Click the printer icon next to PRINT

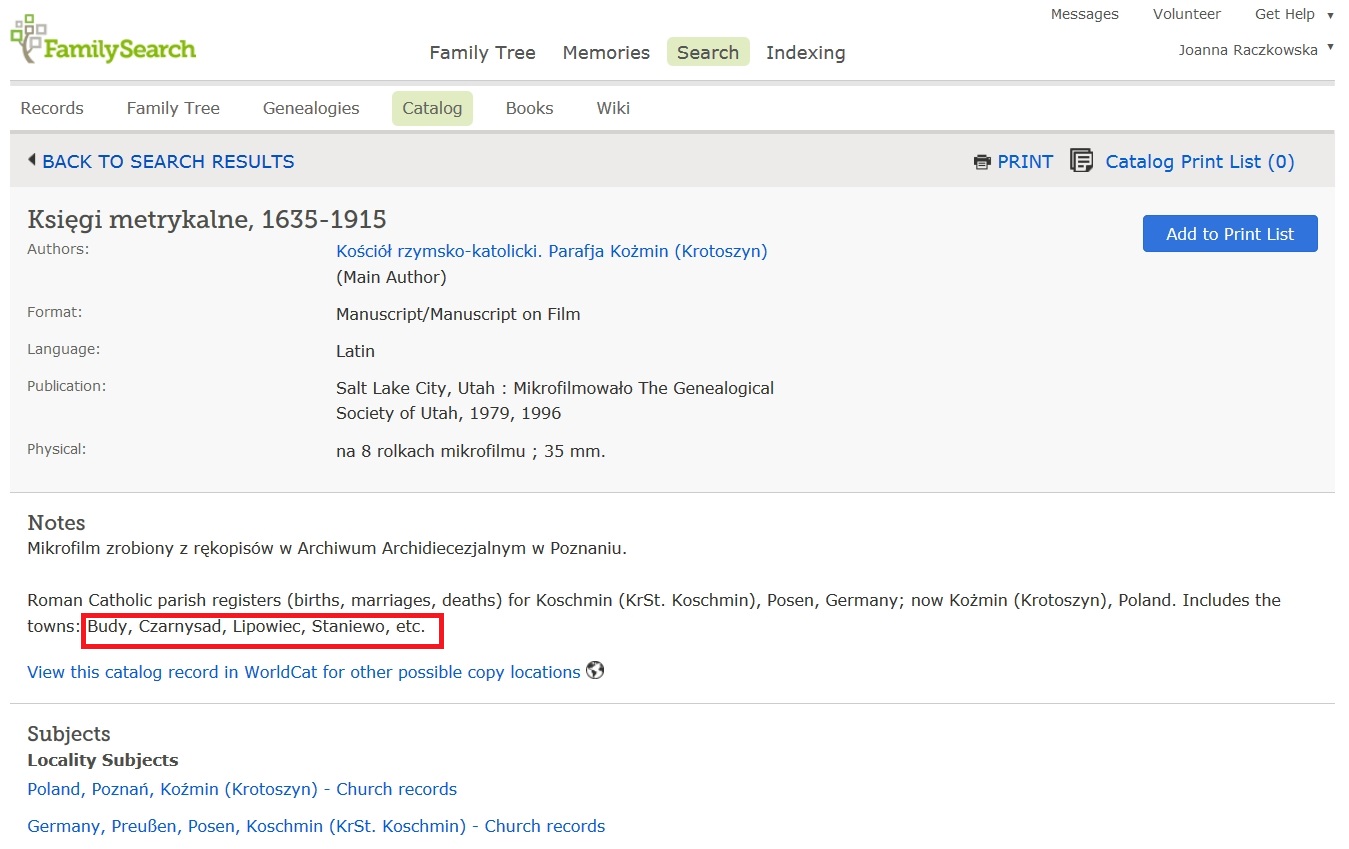tap(982, 162)
